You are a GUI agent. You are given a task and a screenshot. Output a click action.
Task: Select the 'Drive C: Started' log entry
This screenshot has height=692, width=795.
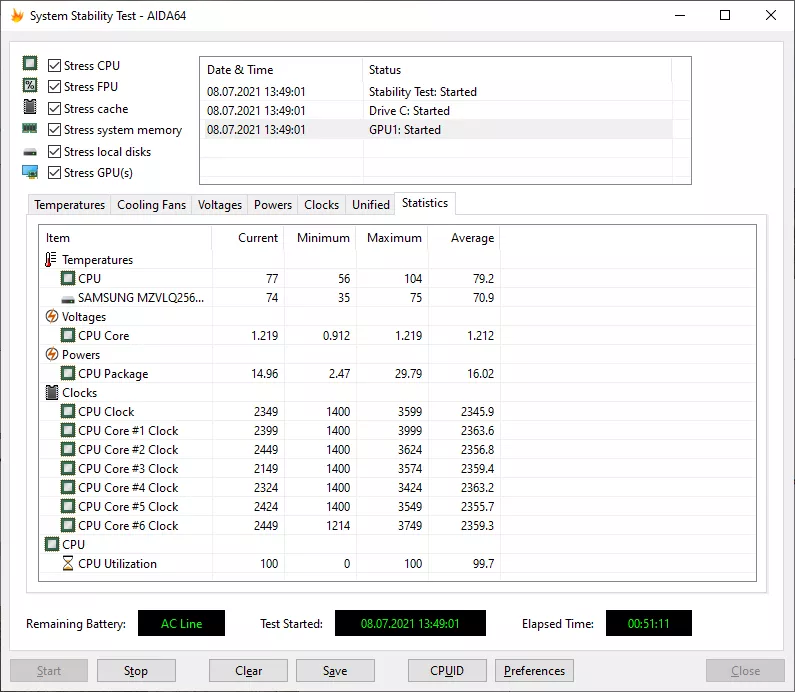tap(436, 111)
